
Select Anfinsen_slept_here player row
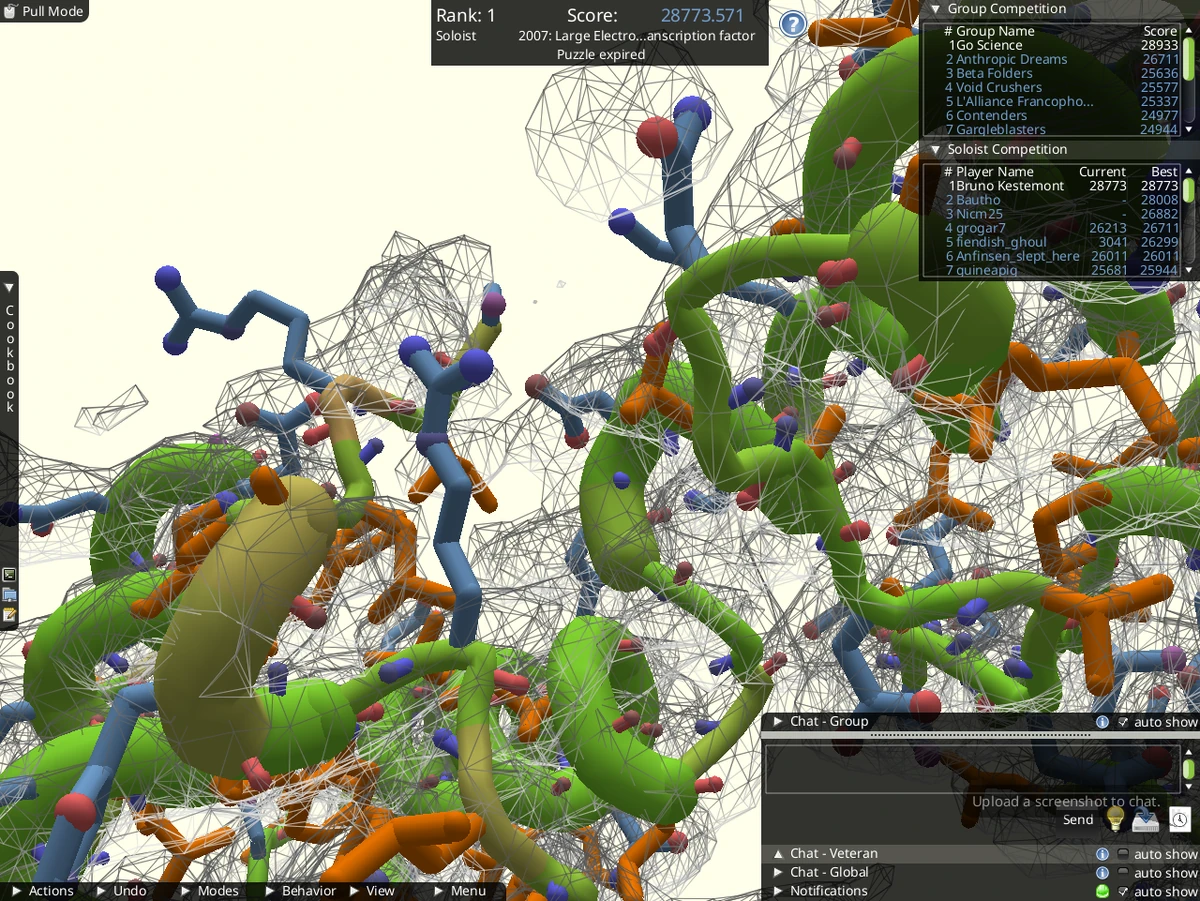(x=1061, y=256)
